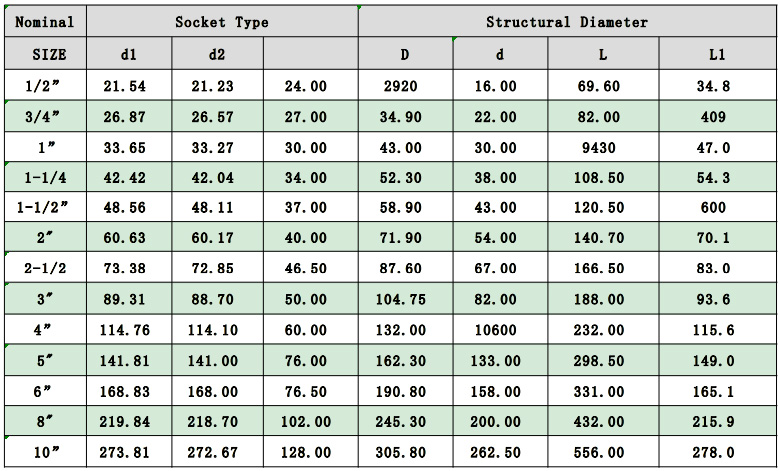Select the 114.76 cell in d1 column
Viewport: 780px width, 471px height.
[129, 330]
